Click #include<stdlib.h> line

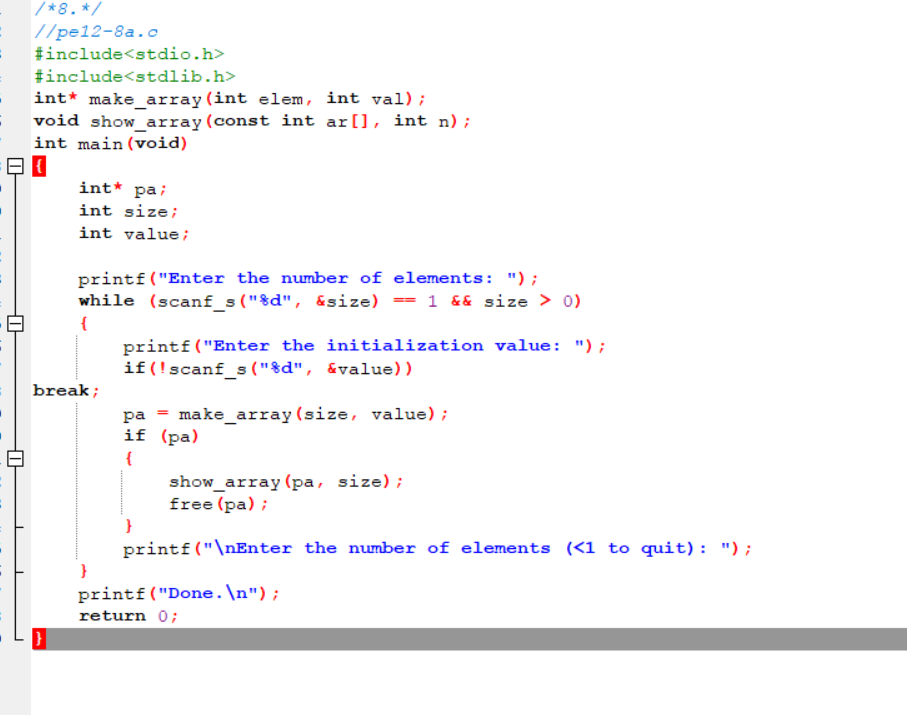tap(135, 76)
